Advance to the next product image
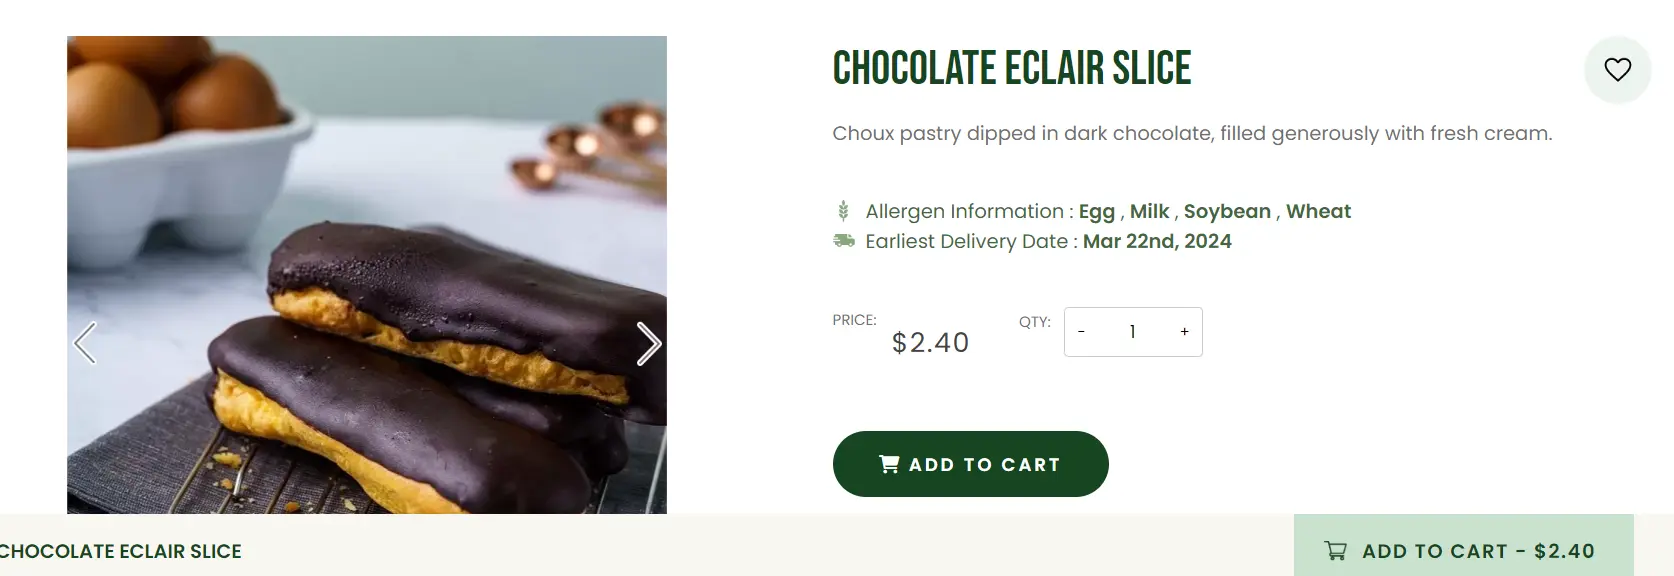Image resolution: width=1674 pixels, height=576 pixels. (x=648, y=343)
